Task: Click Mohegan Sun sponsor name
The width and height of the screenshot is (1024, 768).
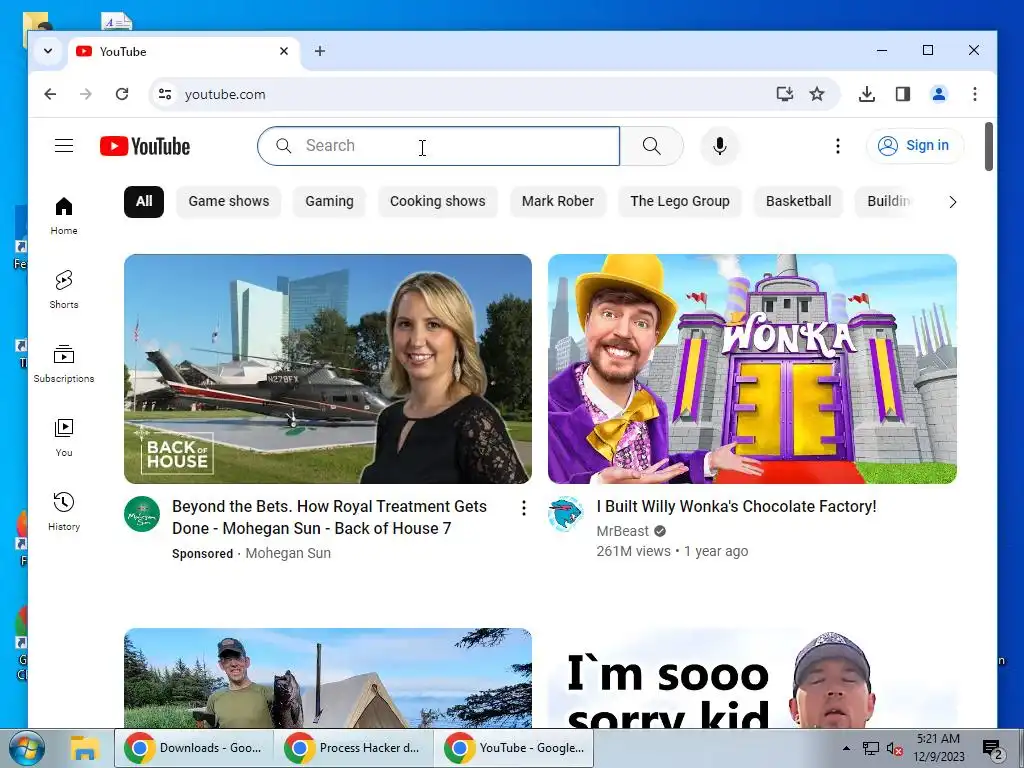Action: click(288, 553)
